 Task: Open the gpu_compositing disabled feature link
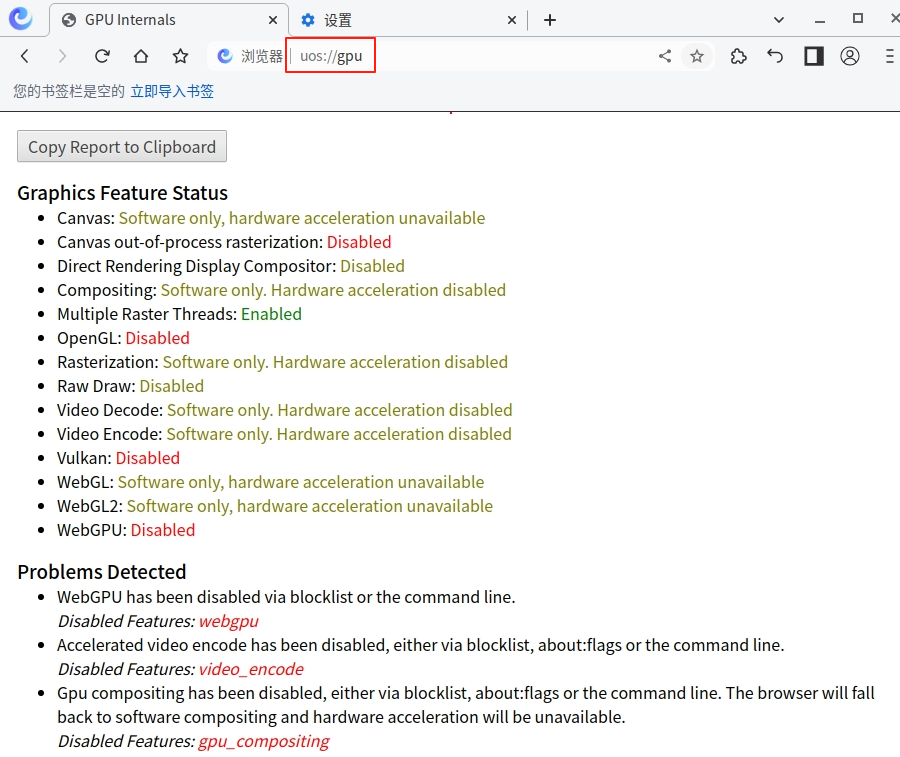click(x=263, y=741)
